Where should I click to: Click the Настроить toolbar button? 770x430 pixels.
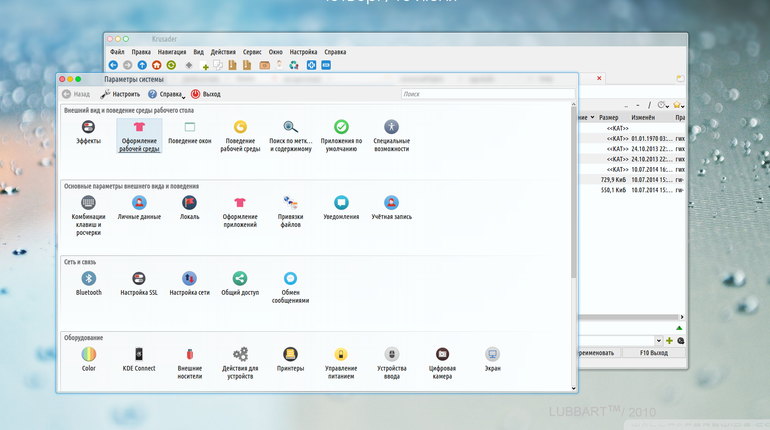click(120, 94)
